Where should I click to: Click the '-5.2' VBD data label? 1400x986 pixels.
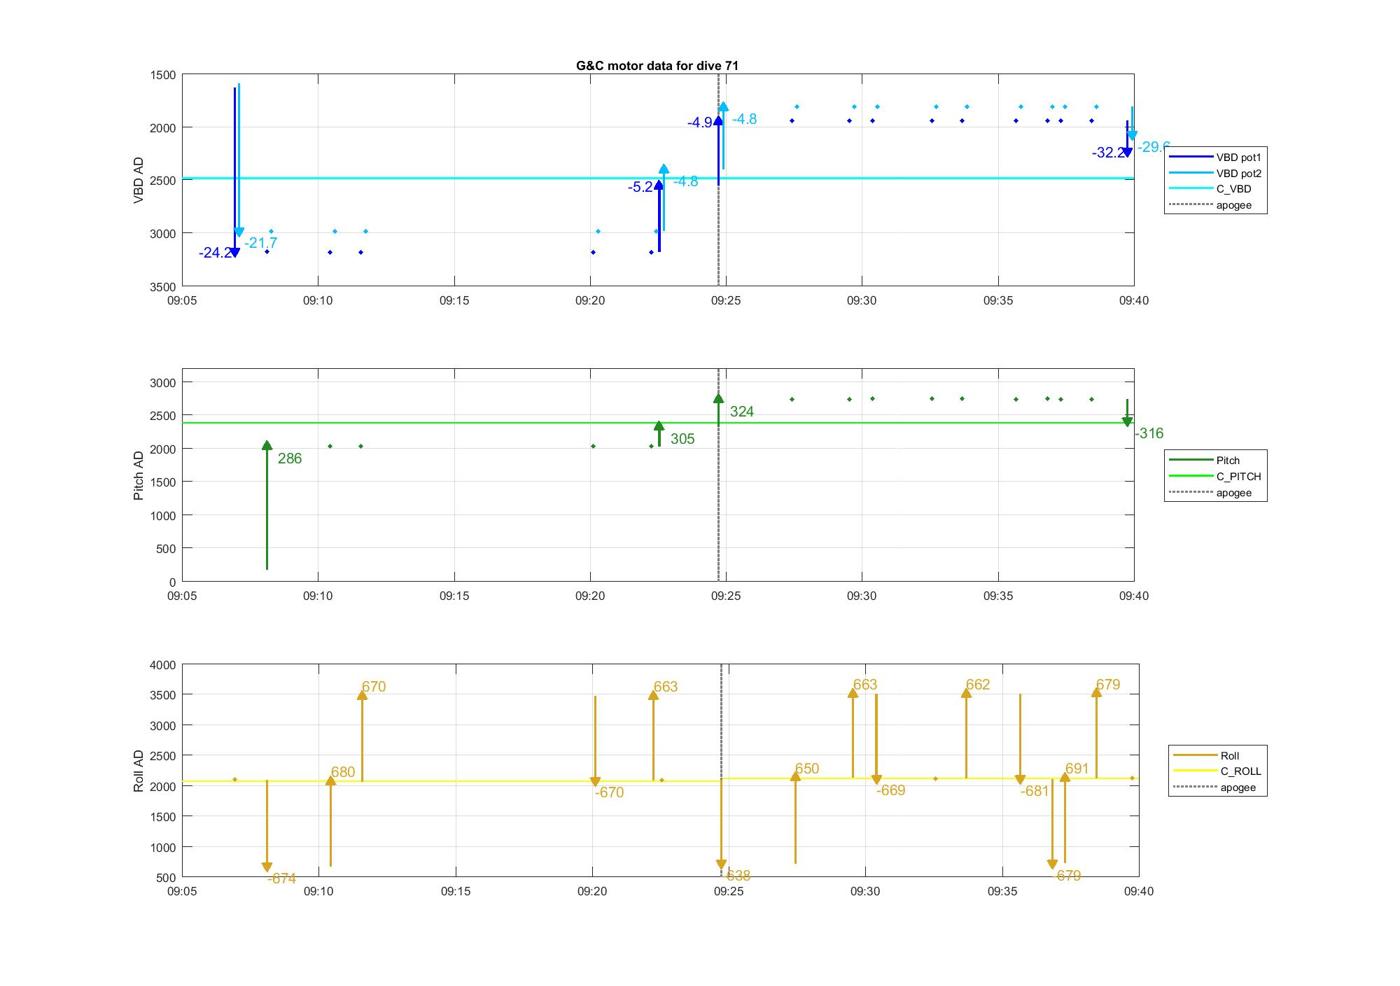(640, 187)
